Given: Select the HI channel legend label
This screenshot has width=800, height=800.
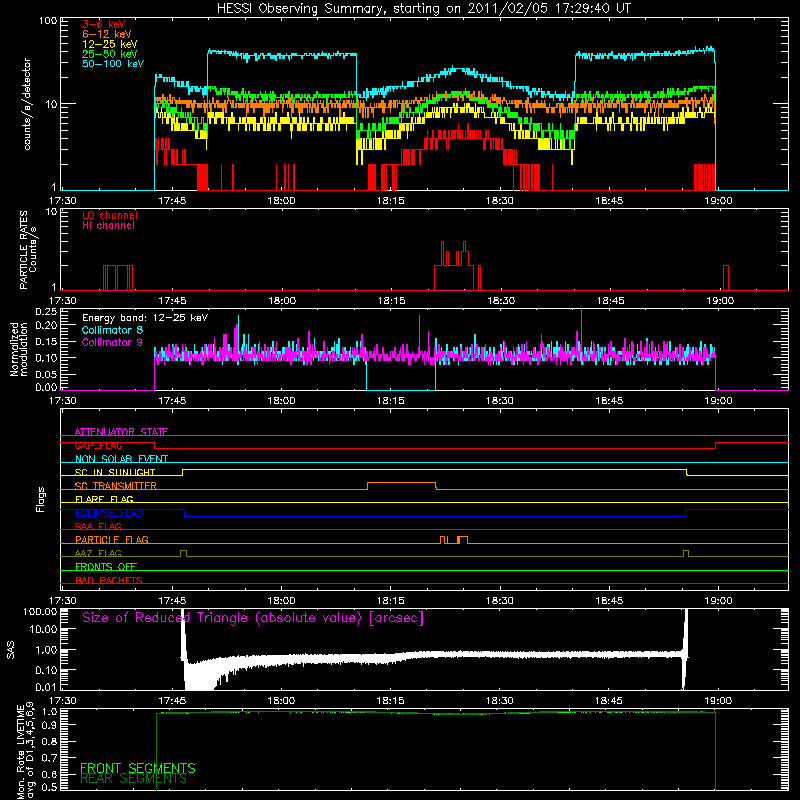Looking at the screenshot, I should pos(108,226).
